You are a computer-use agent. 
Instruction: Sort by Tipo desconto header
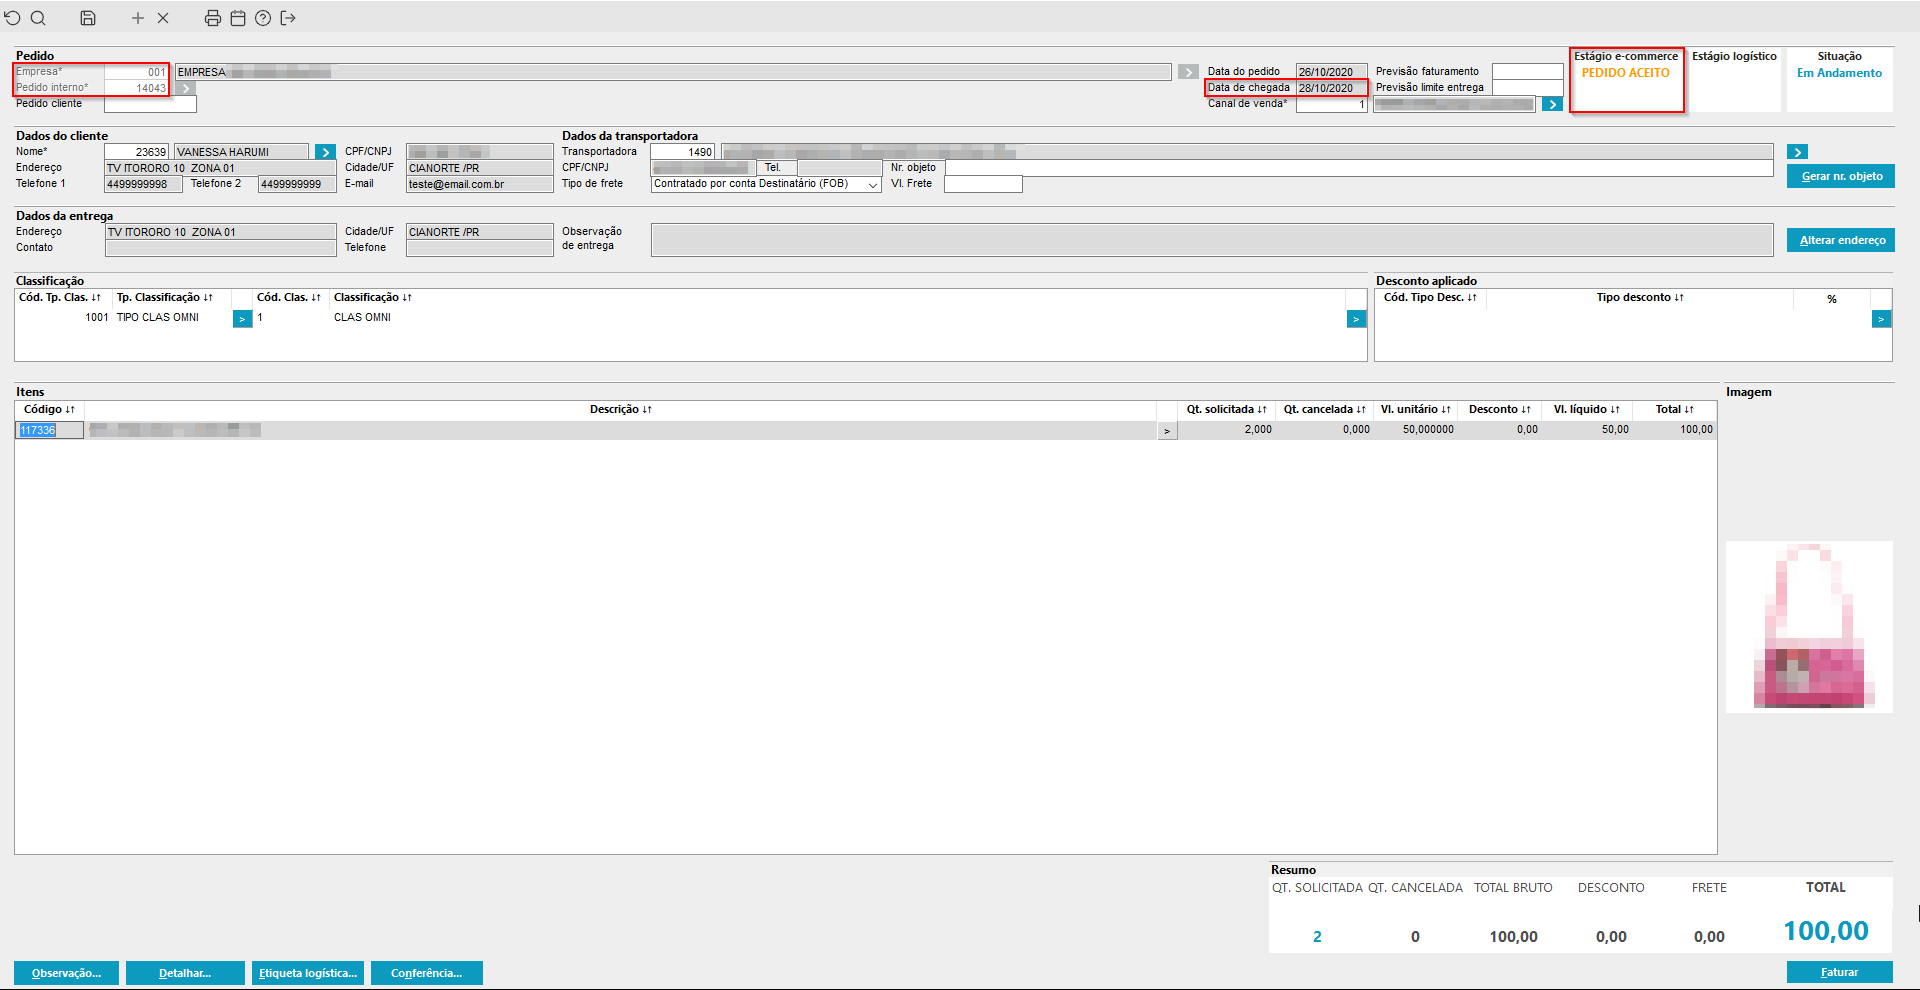[x=1640, y=297]
